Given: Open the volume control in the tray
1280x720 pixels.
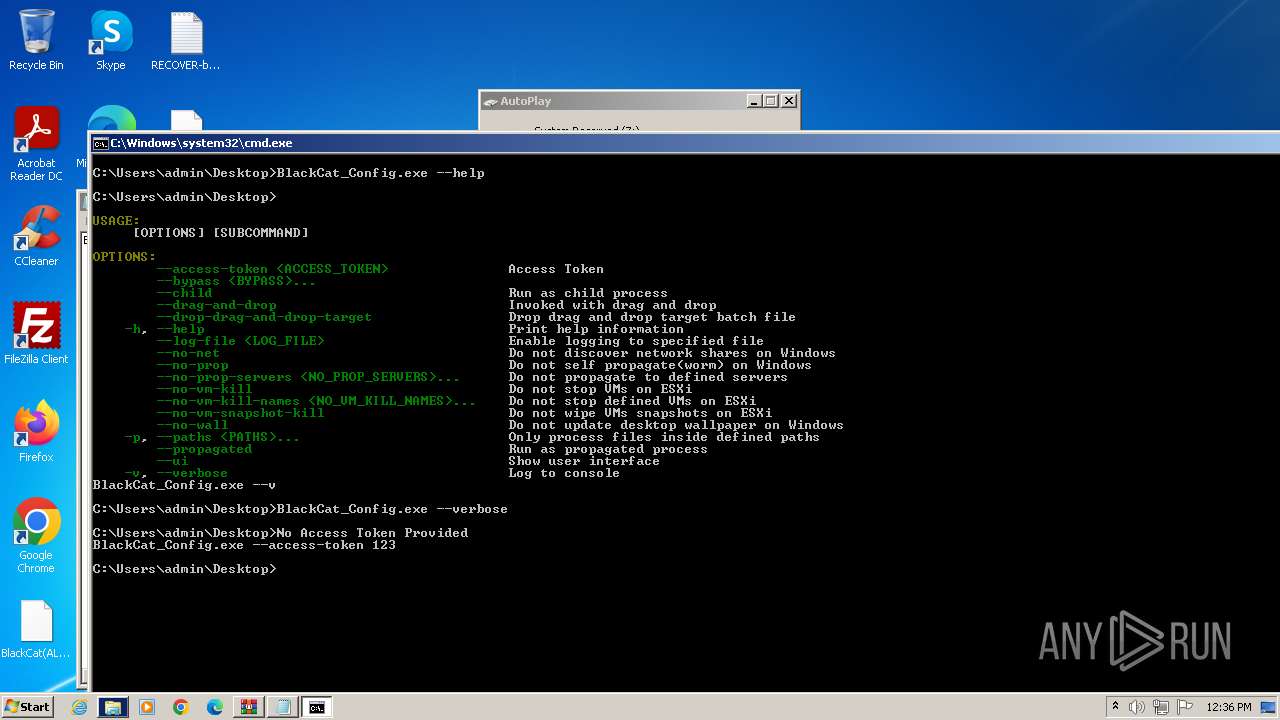Looking at the screenshot, I should click(1137, 707).
